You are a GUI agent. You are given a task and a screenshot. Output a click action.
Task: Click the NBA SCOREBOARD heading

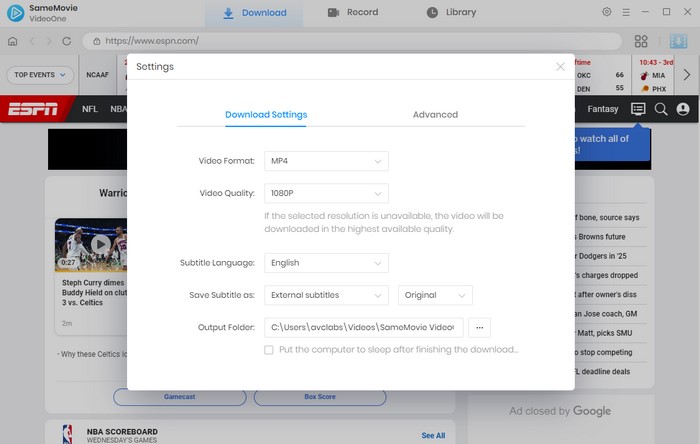(122, 432)
